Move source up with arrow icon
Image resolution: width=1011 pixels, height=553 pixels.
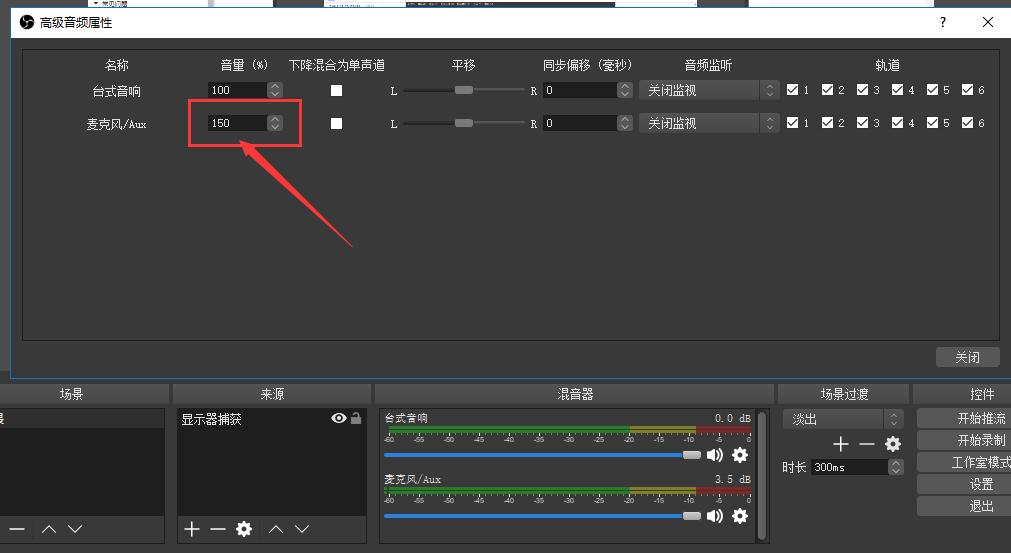tap(276, 529)
